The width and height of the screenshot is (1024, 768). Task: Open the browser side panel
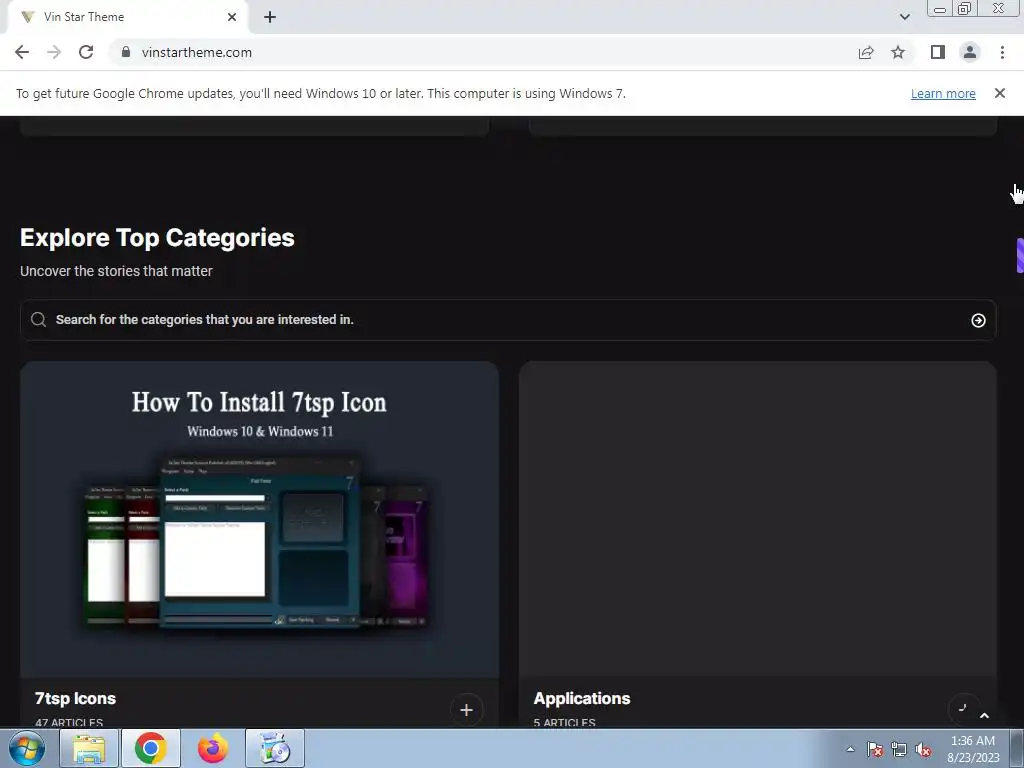(938, 52)
